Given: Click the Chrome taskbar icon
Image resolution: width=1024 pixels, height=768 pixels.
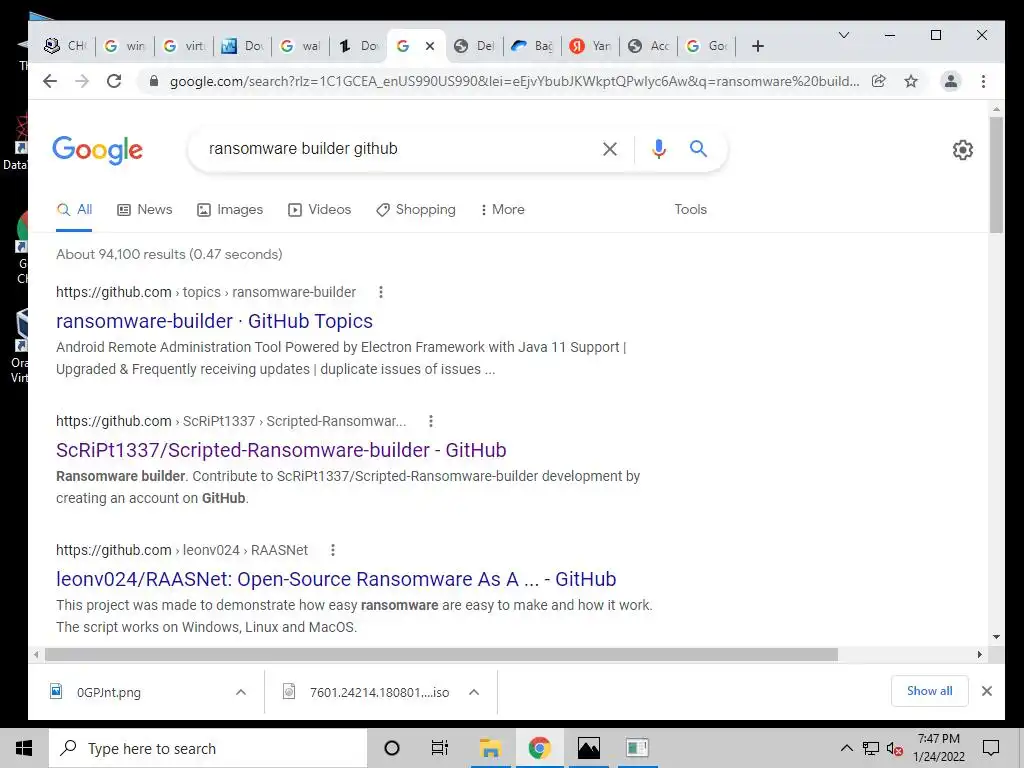Looking at the screenshot, I should coord(539,748).
